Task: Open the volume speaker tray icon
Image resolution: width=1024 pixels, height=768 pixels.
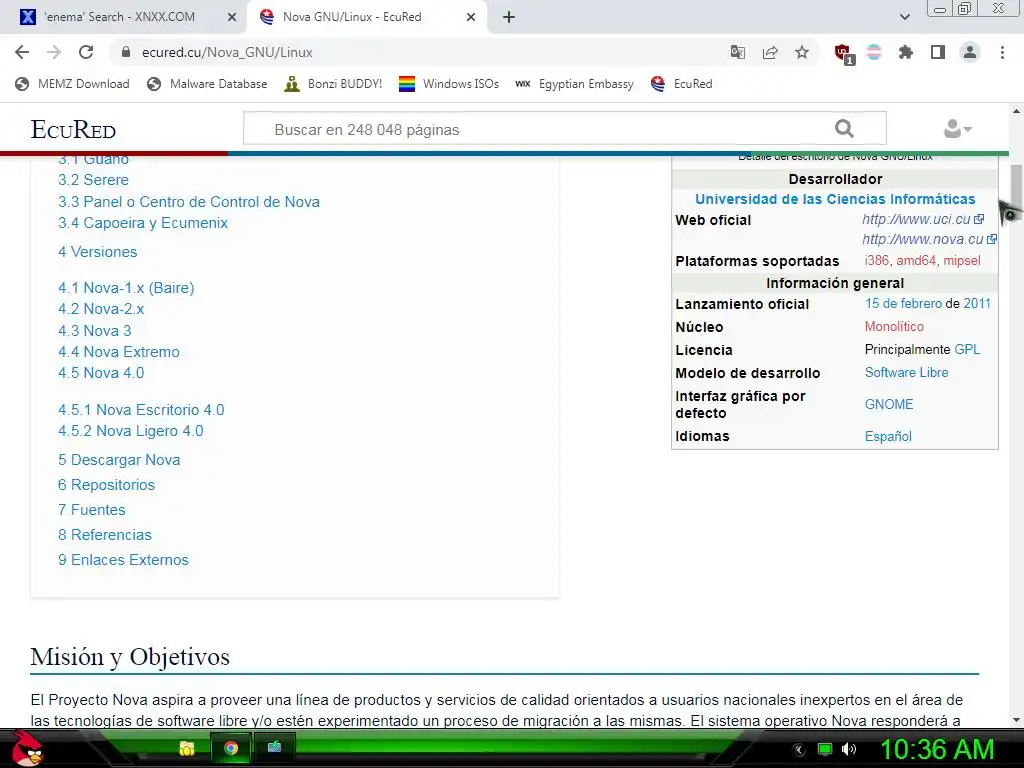Action: pos(848,749)
